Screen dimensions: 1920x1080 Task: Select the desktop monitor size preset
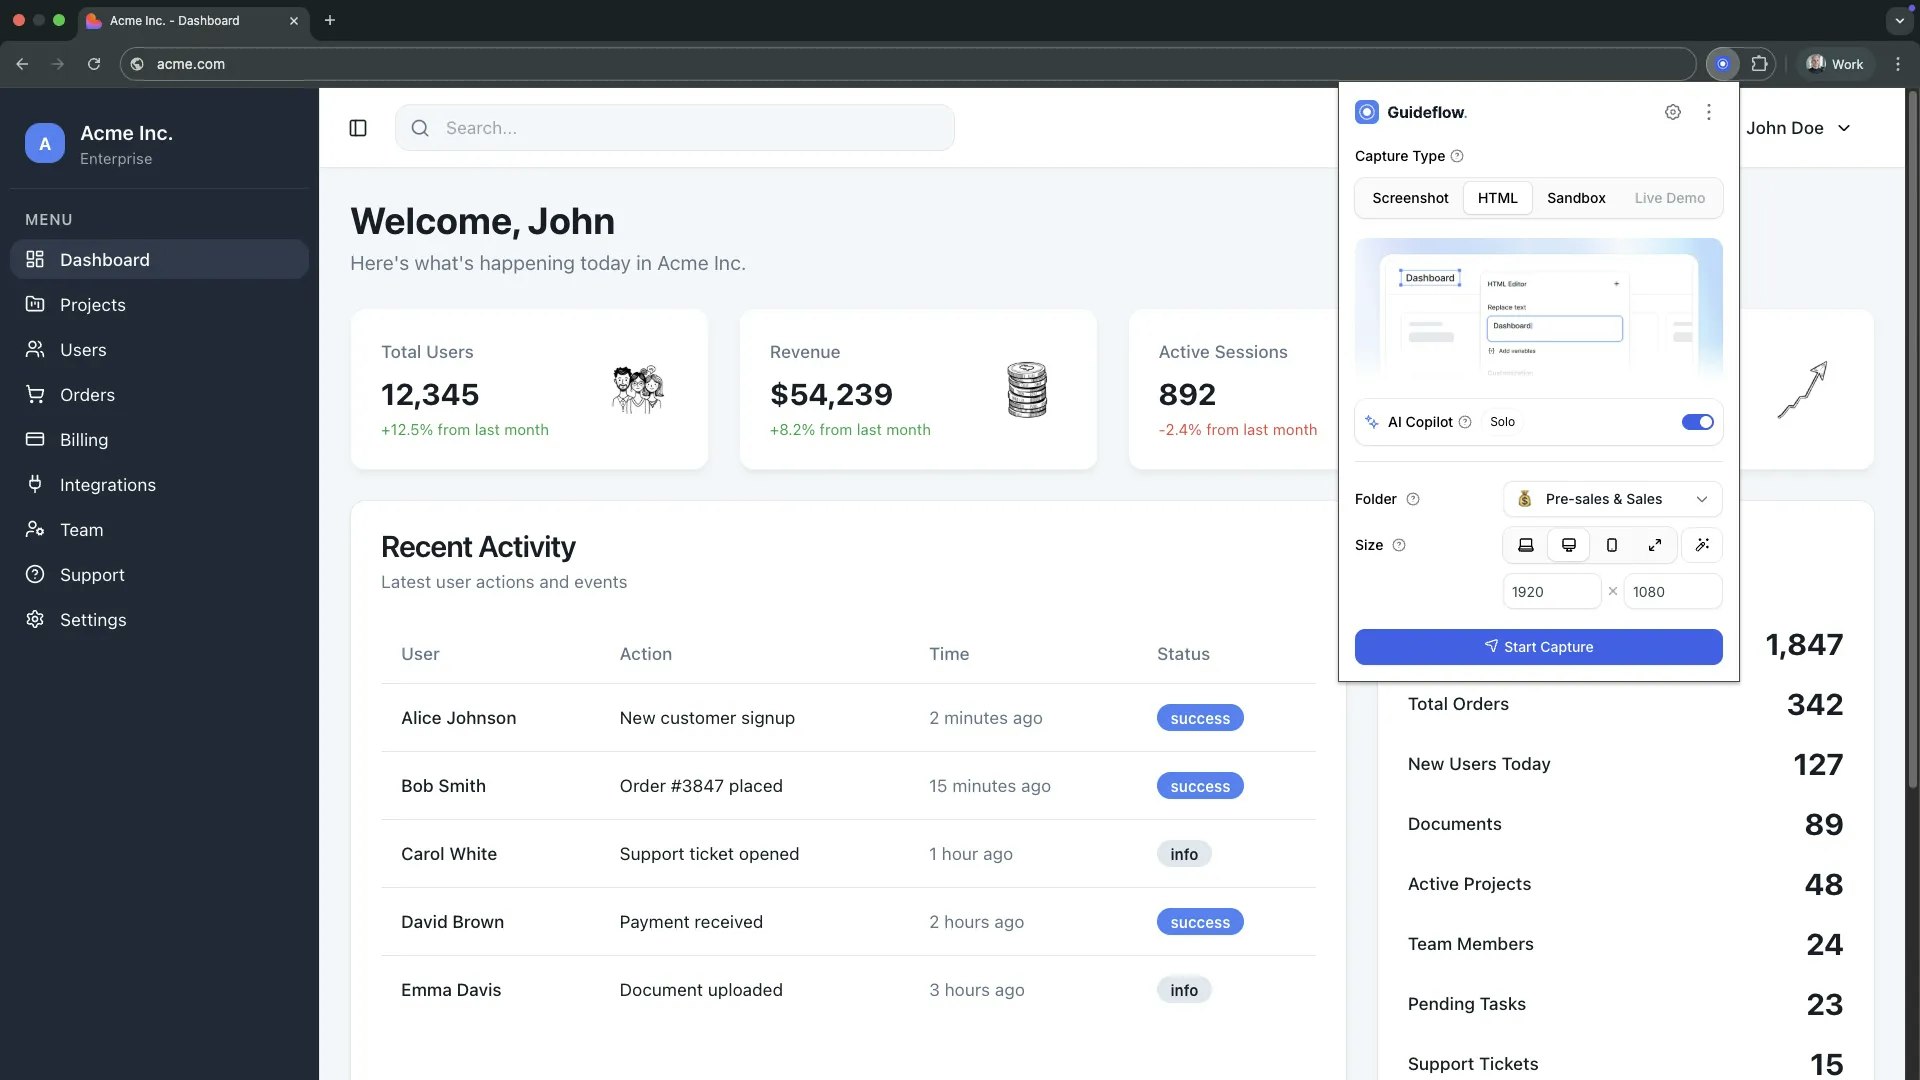pyautogui.click(x=1569, y=545)
